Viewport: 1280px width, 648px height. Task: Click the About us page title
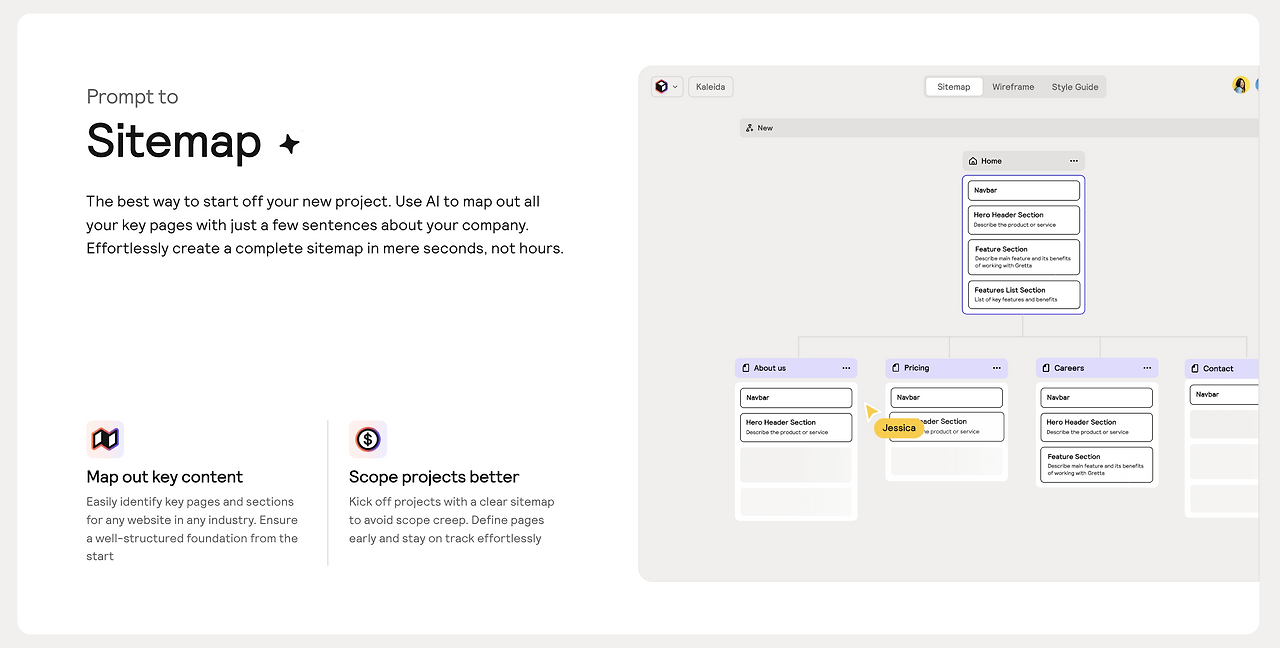770,368
